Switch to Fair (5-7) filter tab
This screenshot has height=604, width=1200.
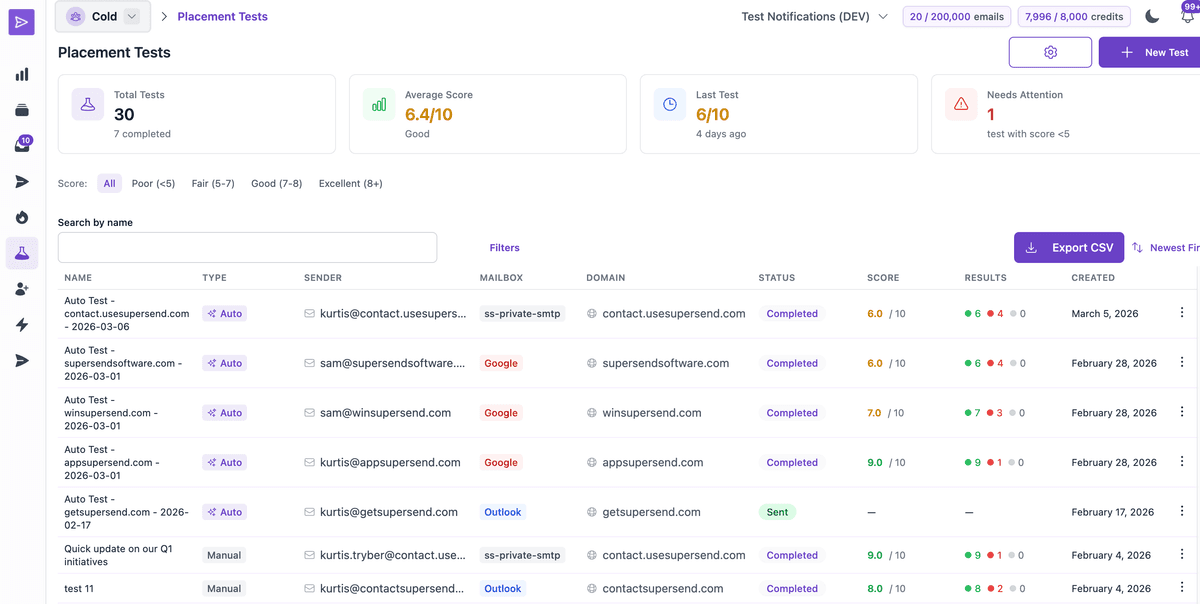[212, 183]
